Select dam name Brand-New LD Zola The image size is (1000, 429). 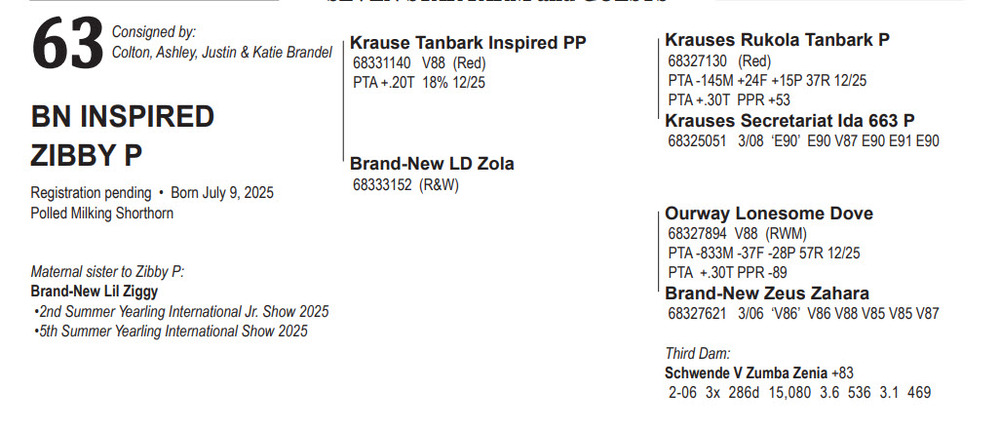click(x=432, y=163)
